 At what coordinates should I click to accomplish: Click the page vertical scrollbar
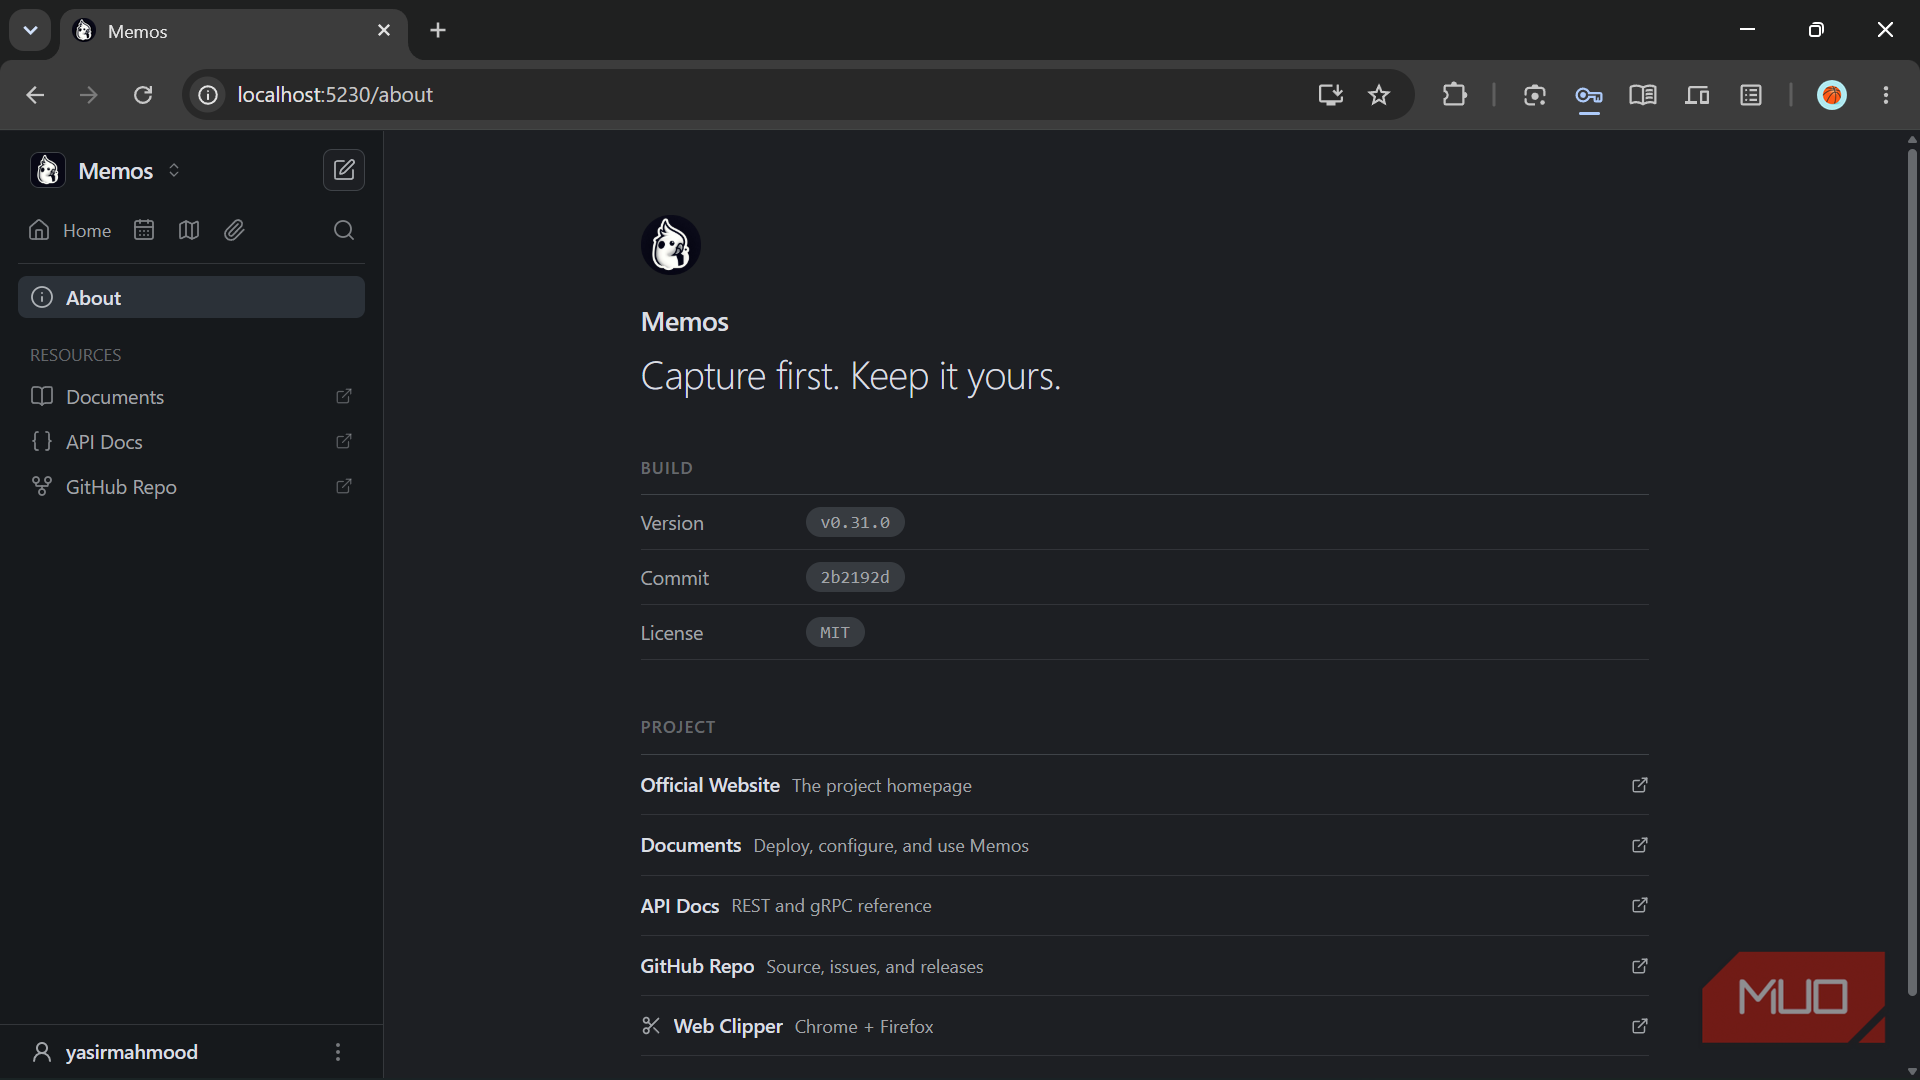click(x=1912, y=573)
